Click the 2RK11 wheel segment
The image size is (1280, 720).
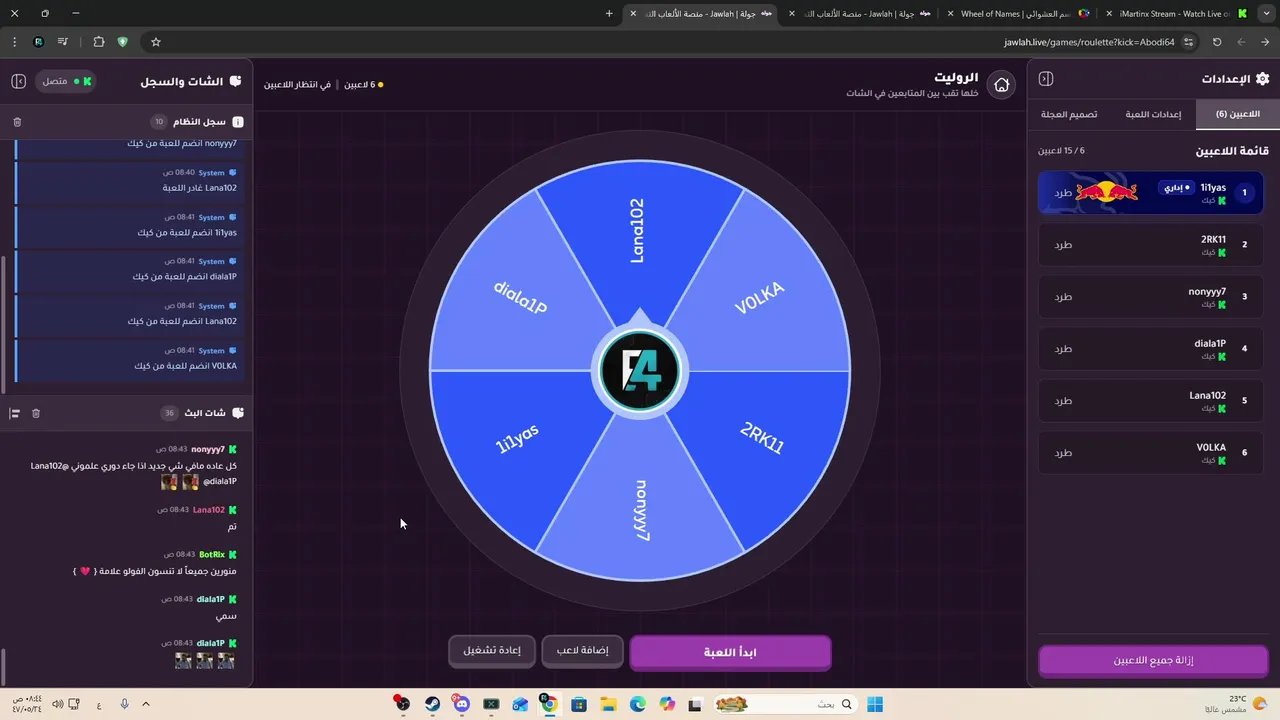pyautogui.click(x=762, y=438)
